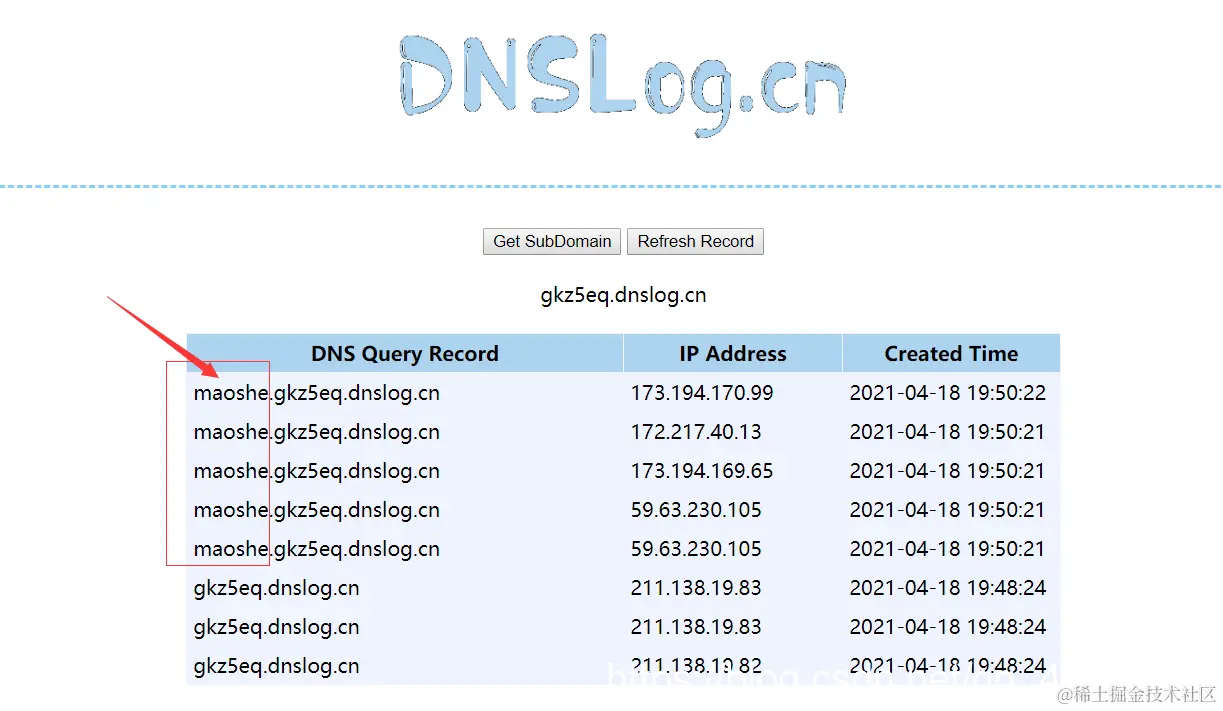The height and width of the screenshot is (711, 1223).
Task: Click DNS record in the 173.194.169.65 row
Action: (317, 471)
